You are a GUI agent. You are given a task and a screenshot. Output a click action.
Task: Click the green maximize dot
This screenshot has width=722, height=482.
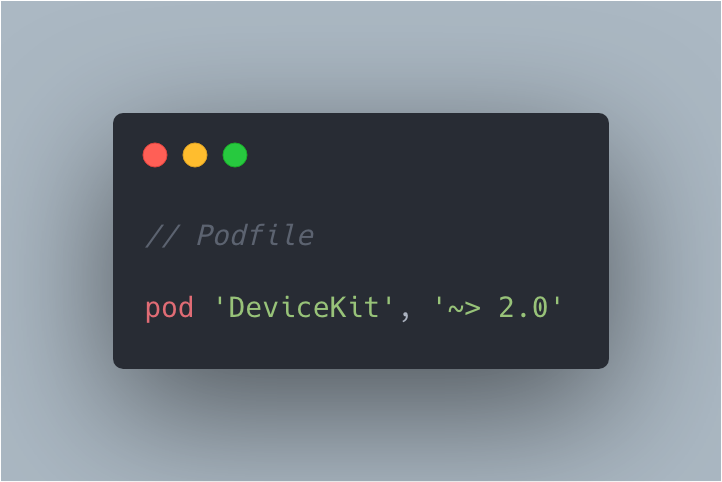(235, 155)
